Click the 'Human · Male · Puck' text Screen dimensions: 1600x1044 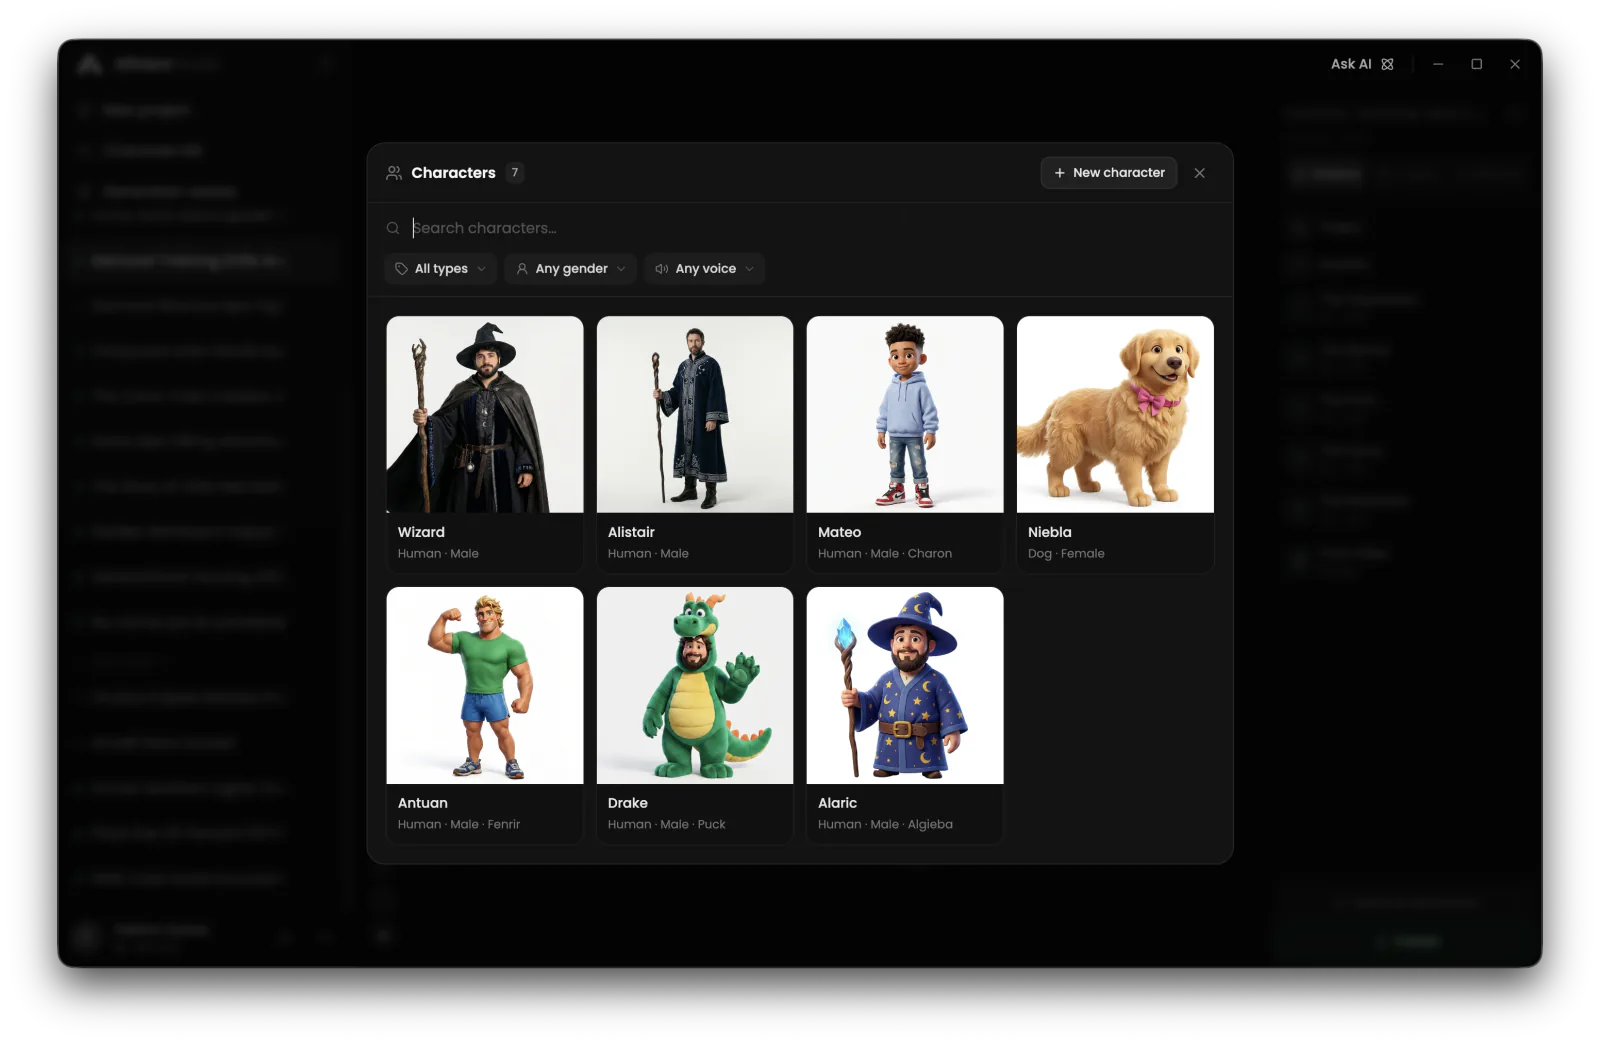[x=667, y=825]
